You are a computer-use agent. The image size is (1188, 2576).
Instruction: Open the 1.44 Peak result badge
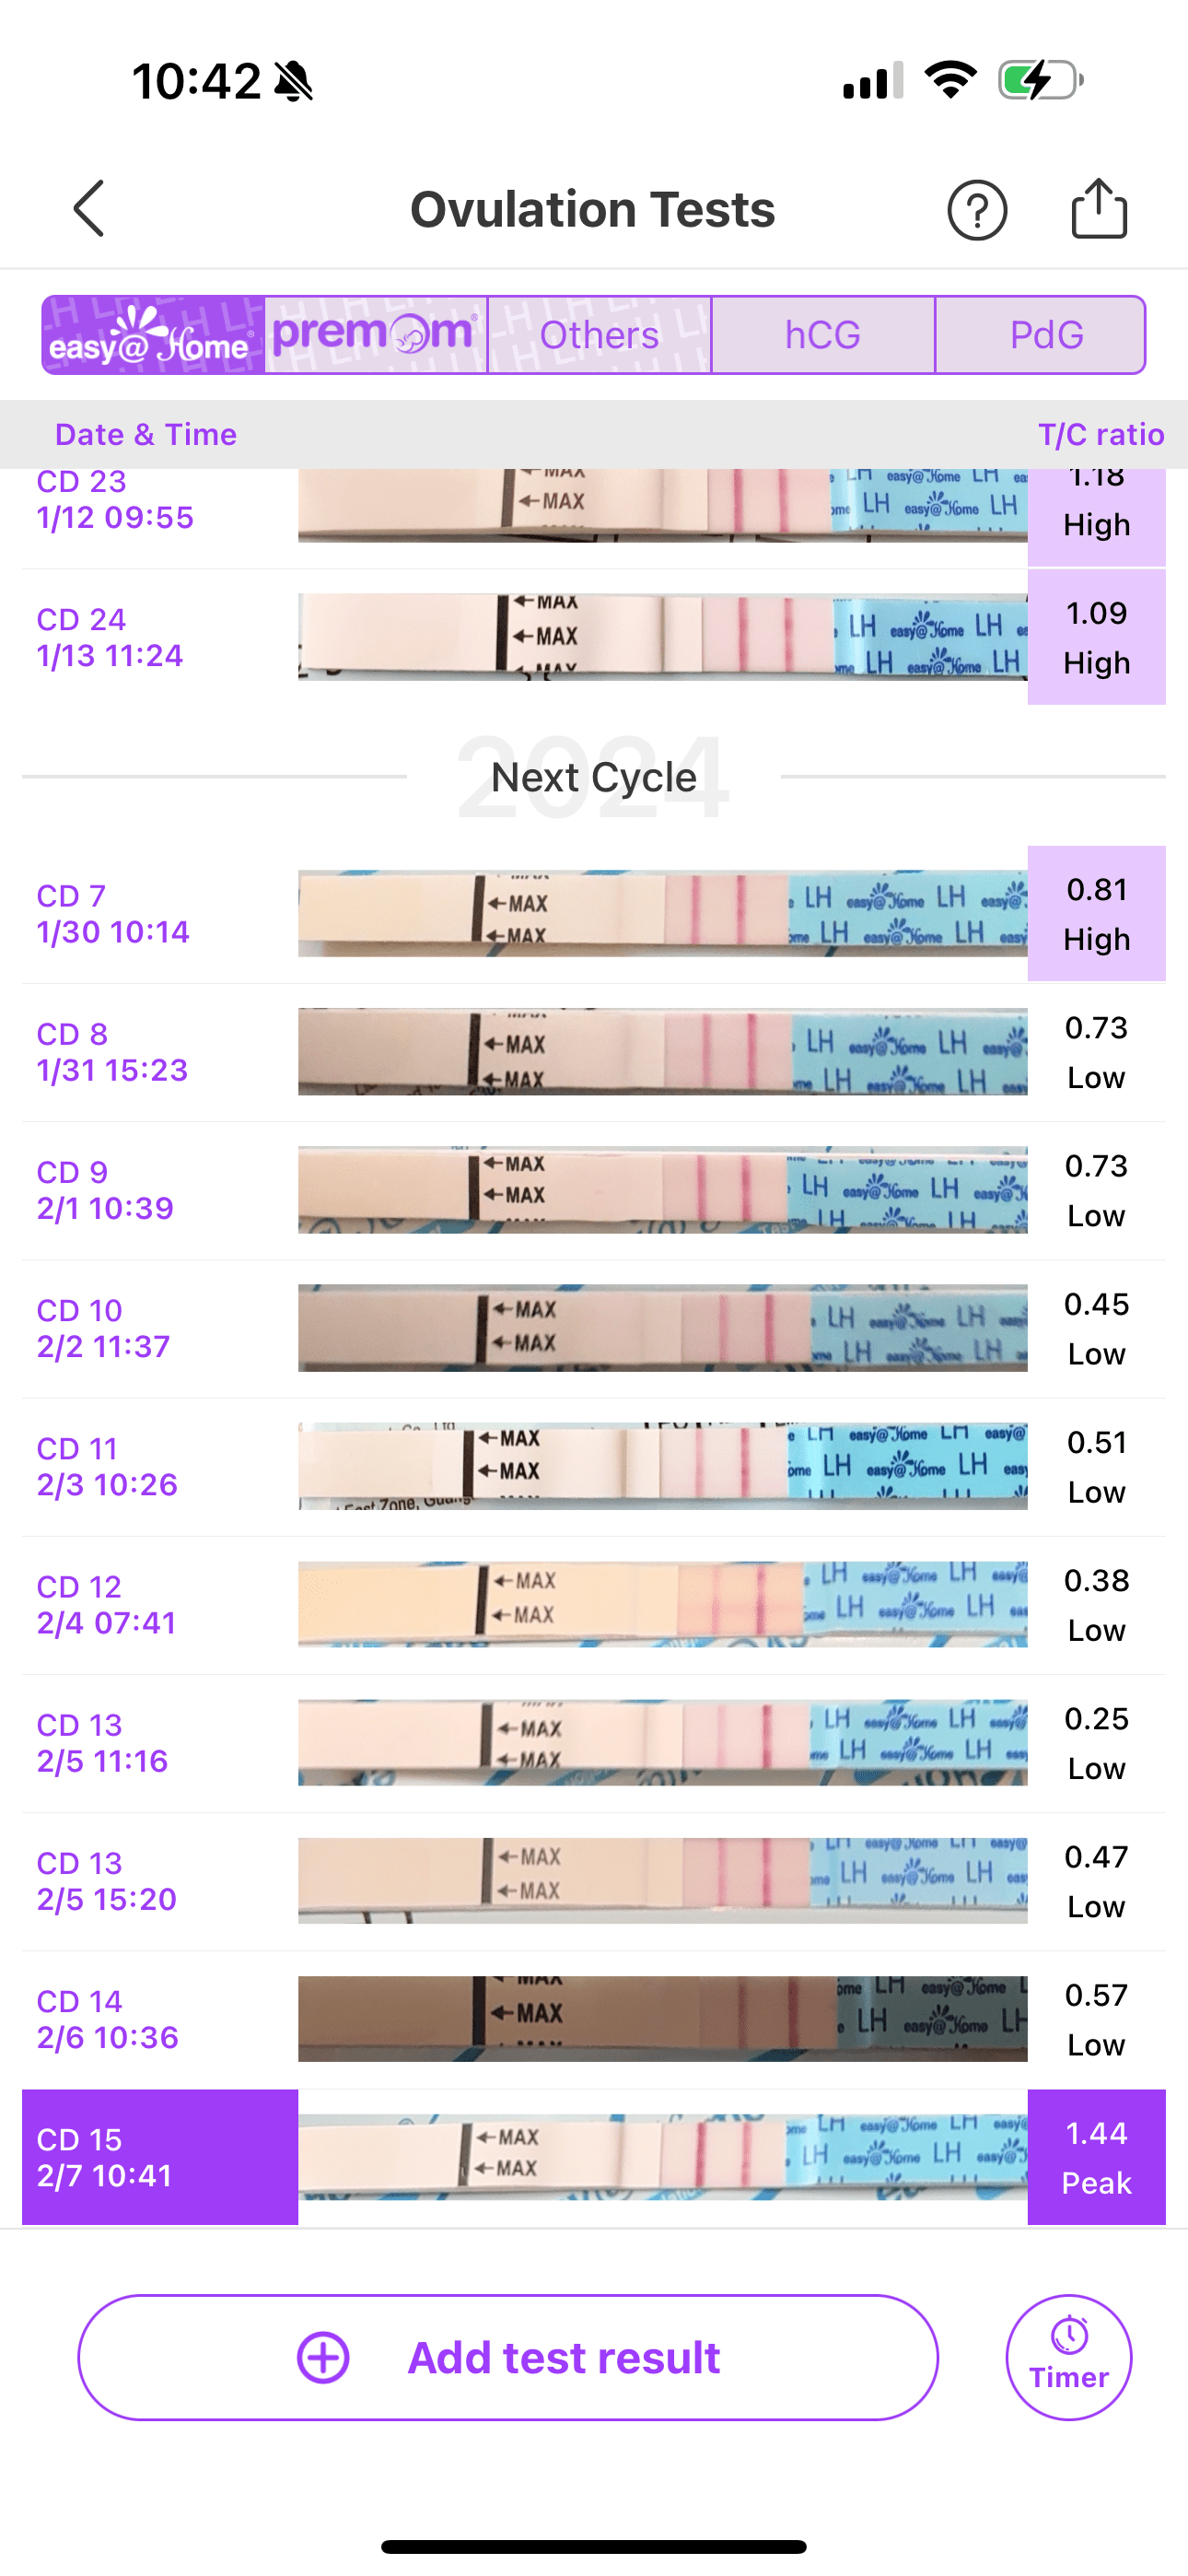[1096, 2157]
